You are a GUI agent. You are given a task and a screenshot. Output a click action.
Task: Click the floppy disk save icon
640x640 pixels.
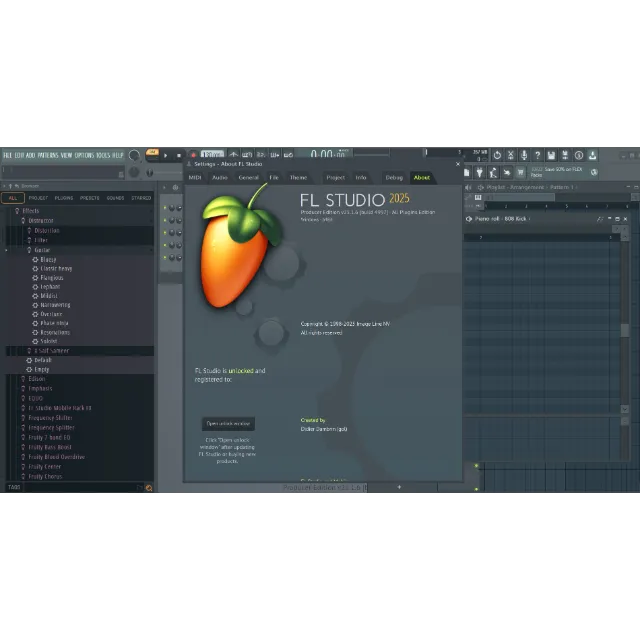point(551,155)
